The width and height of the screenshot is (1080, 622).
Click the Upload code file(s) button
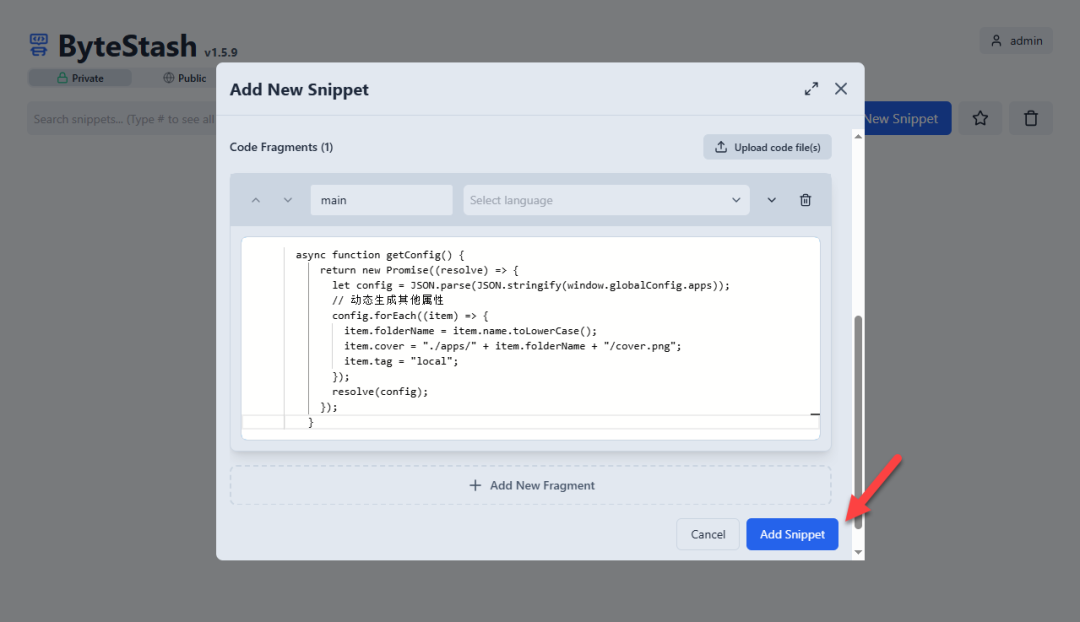(767, 147)
